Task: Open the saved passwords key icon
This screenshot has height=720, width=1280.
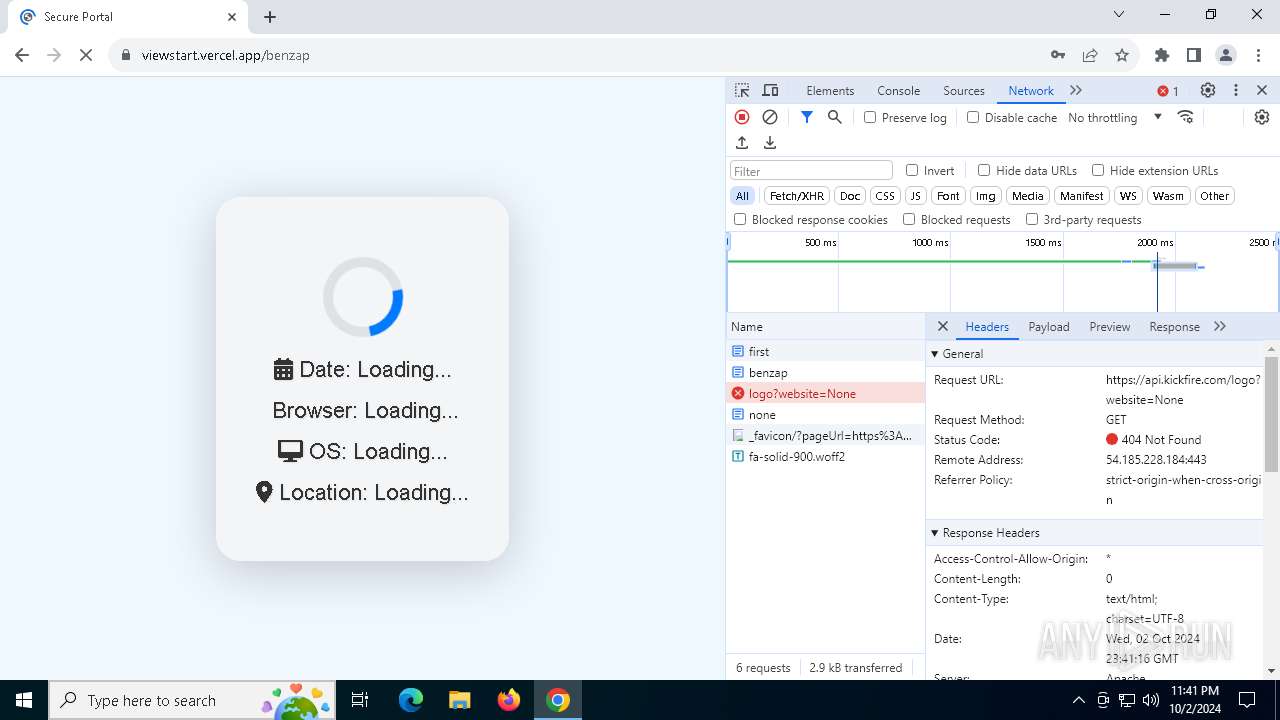Action: click(1058, 55)
